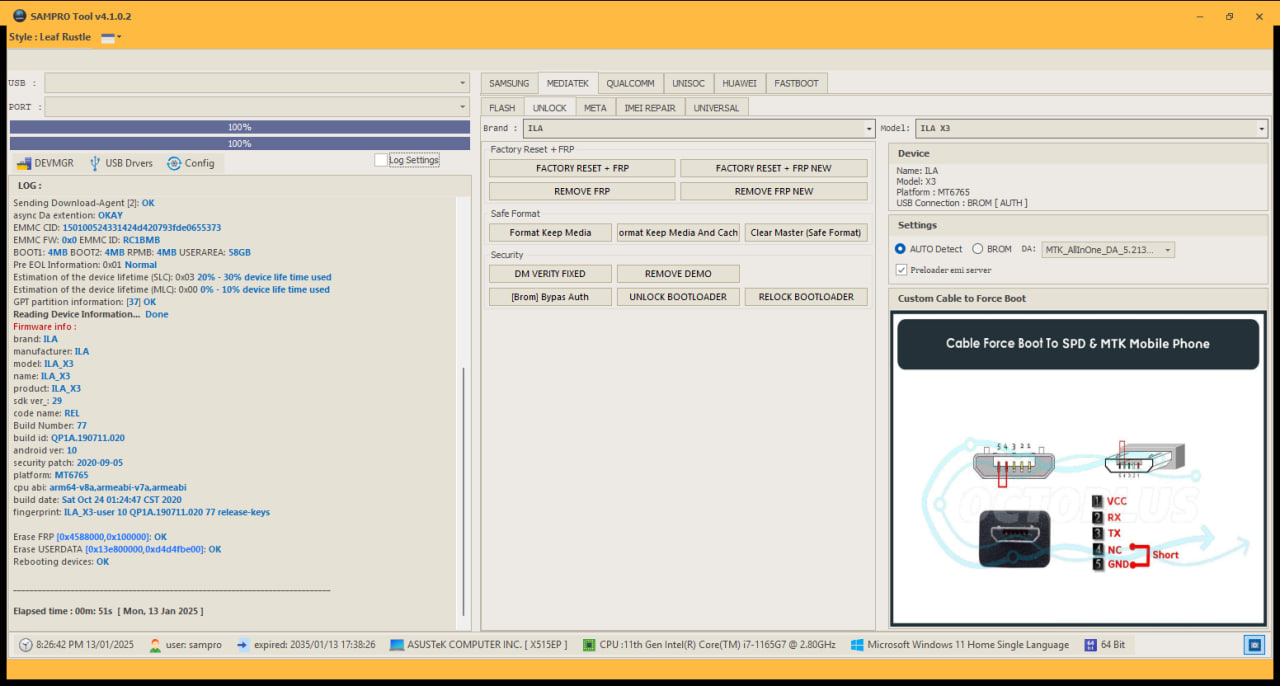Run the REMOVE FRP NEW button
The height and width of the screenshot is (686, 1280).
click(774, 191)
